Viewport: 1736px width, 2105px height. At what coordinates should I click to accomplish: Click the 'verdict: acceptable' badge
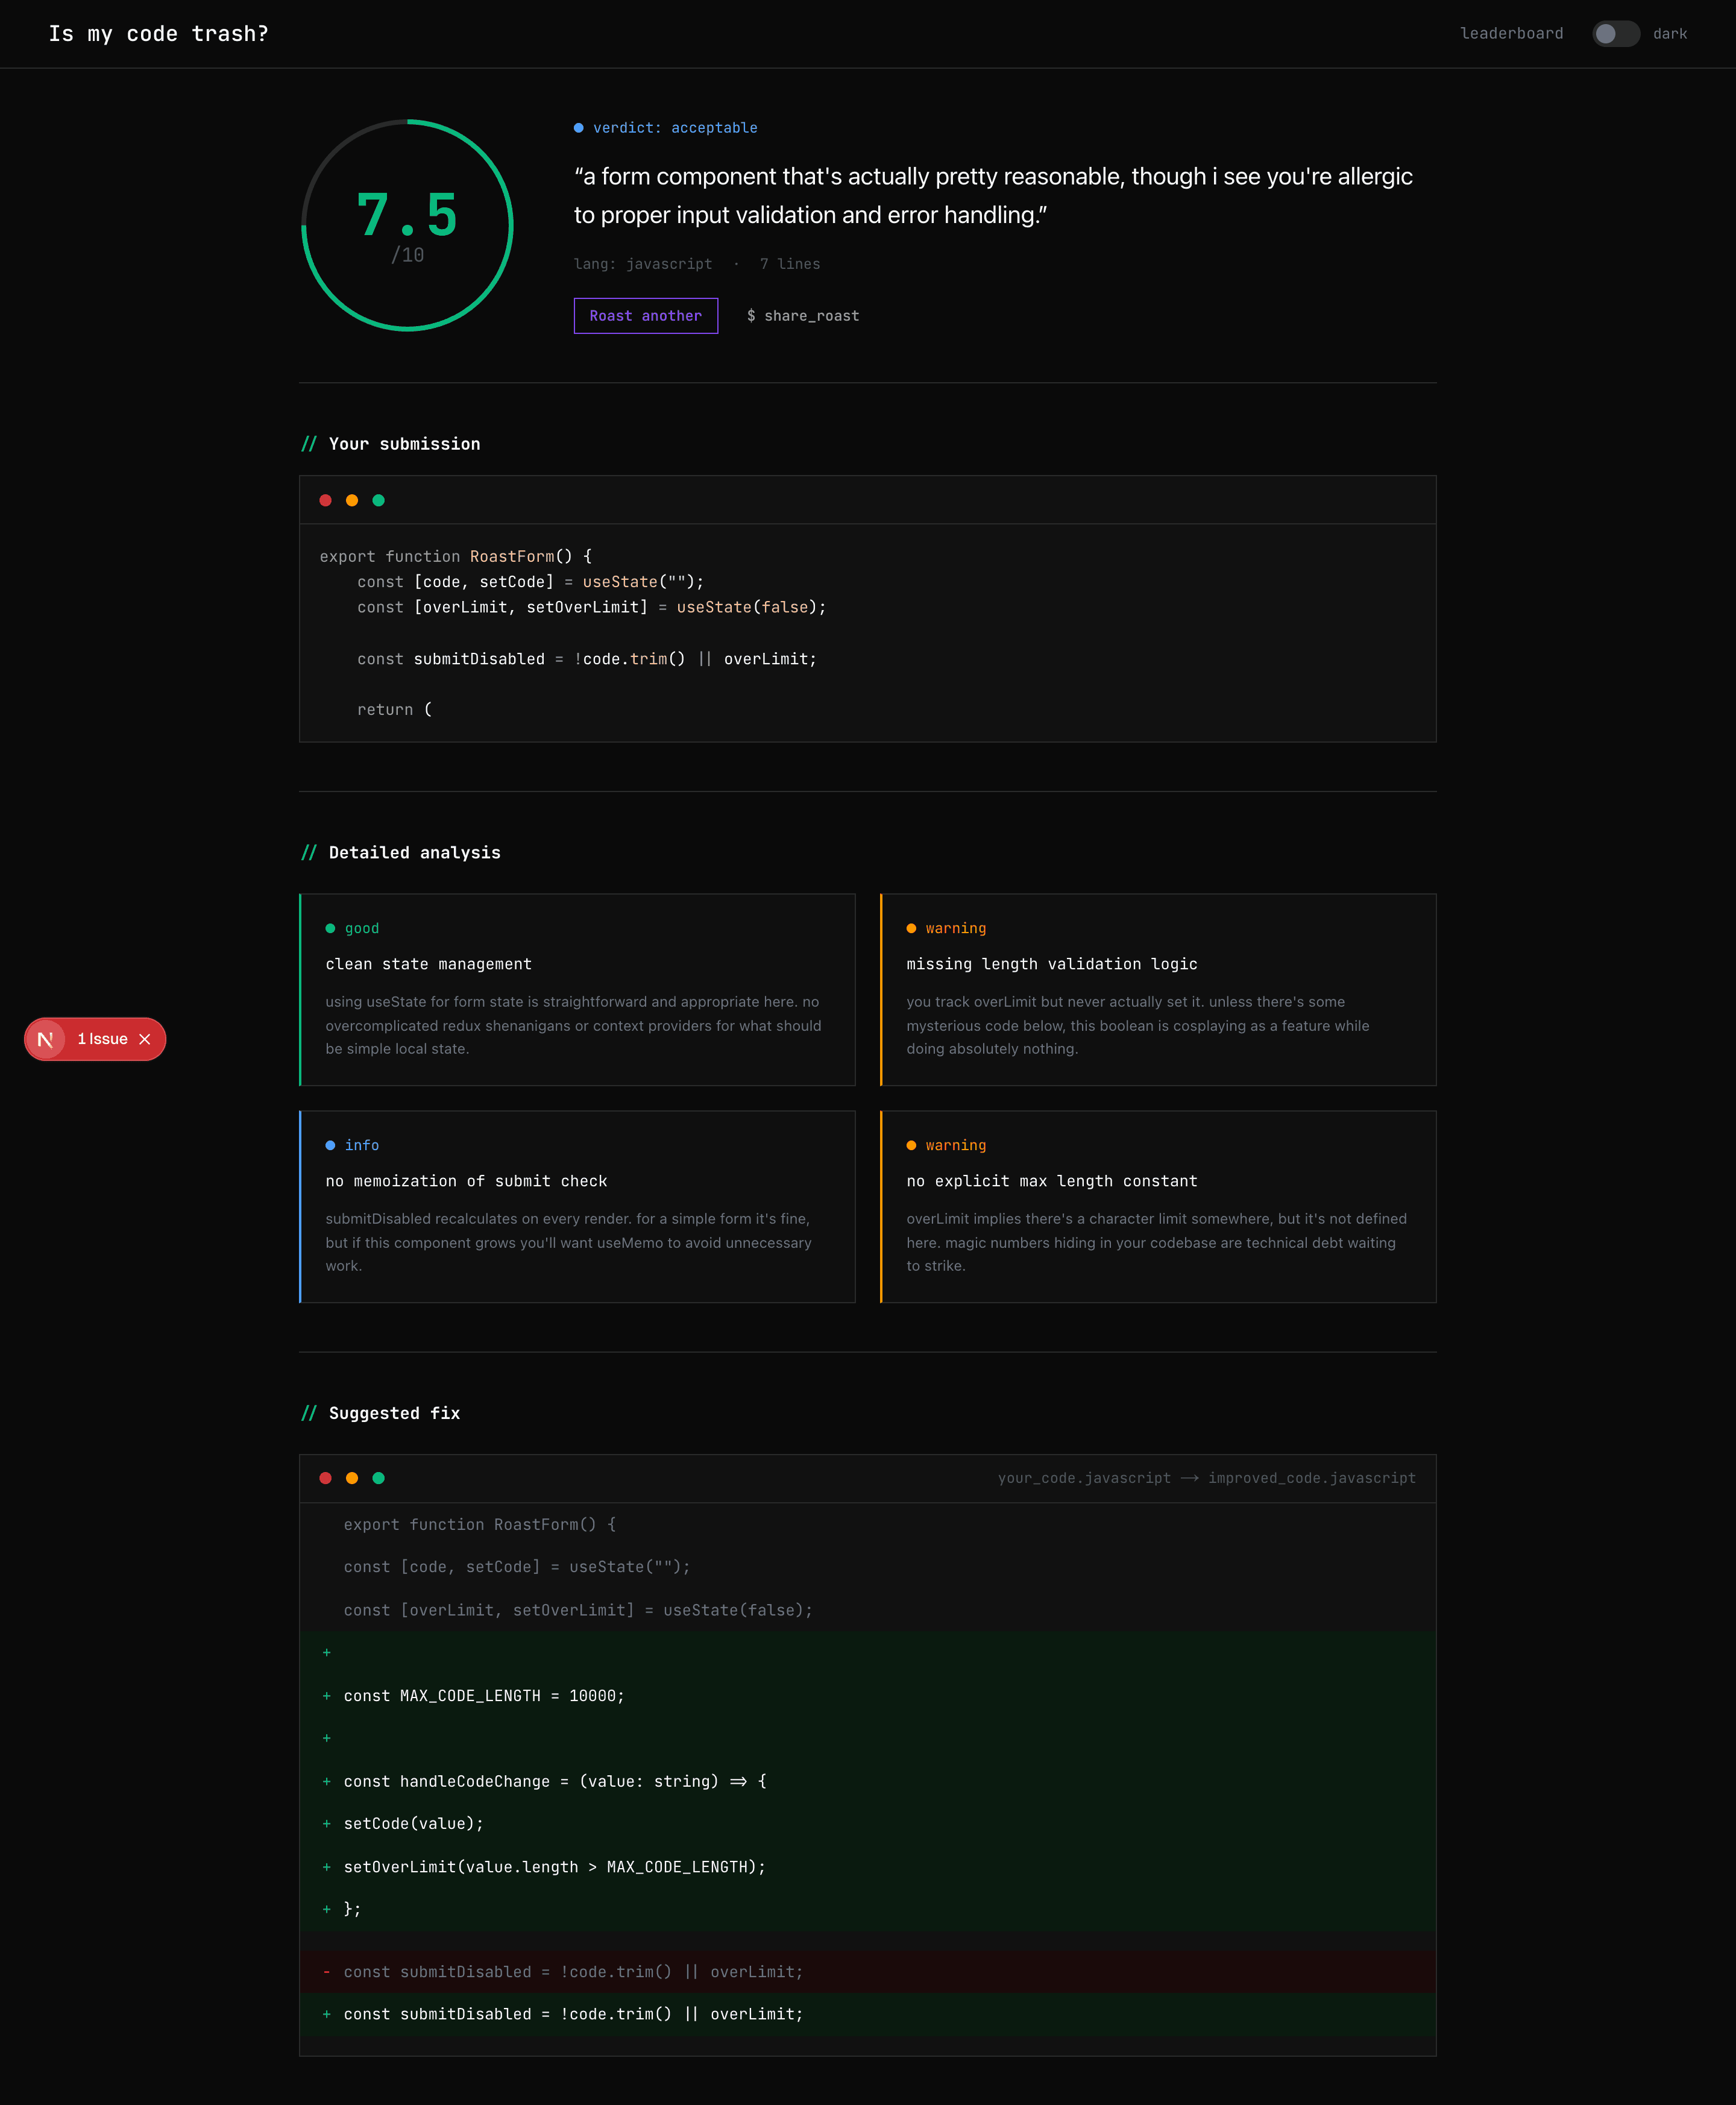[x=666, y=128]
